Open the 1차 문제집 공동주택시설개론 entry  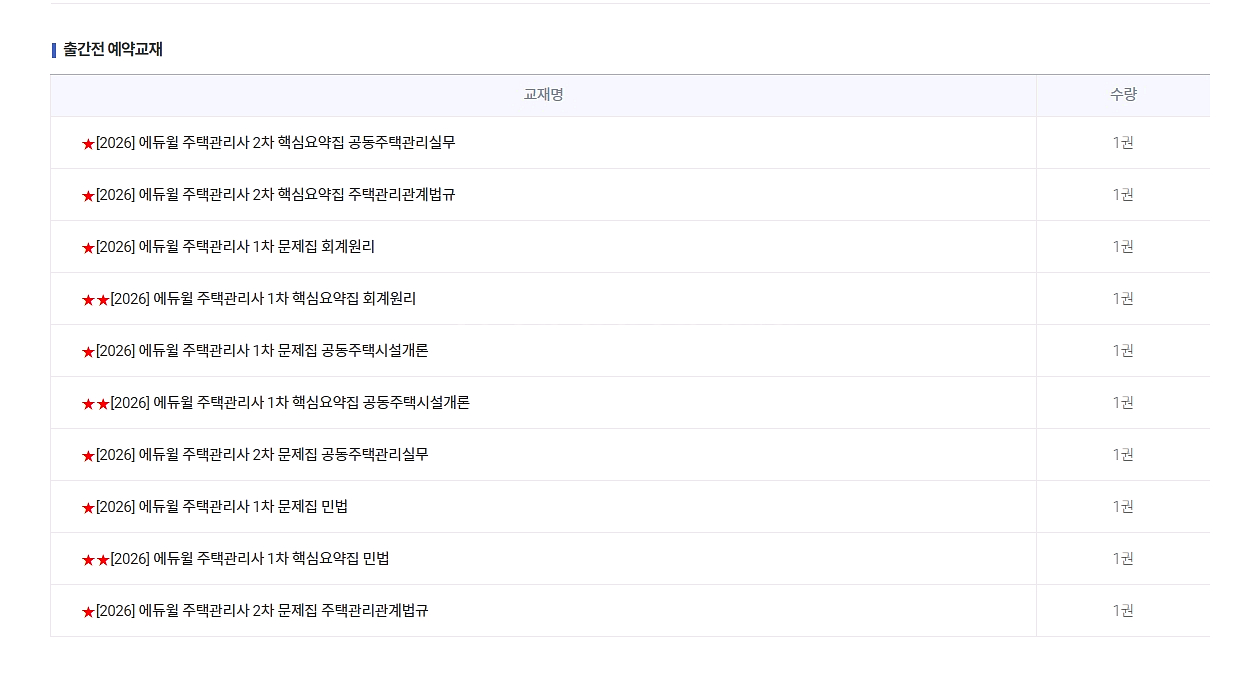[x=262, y=351]
